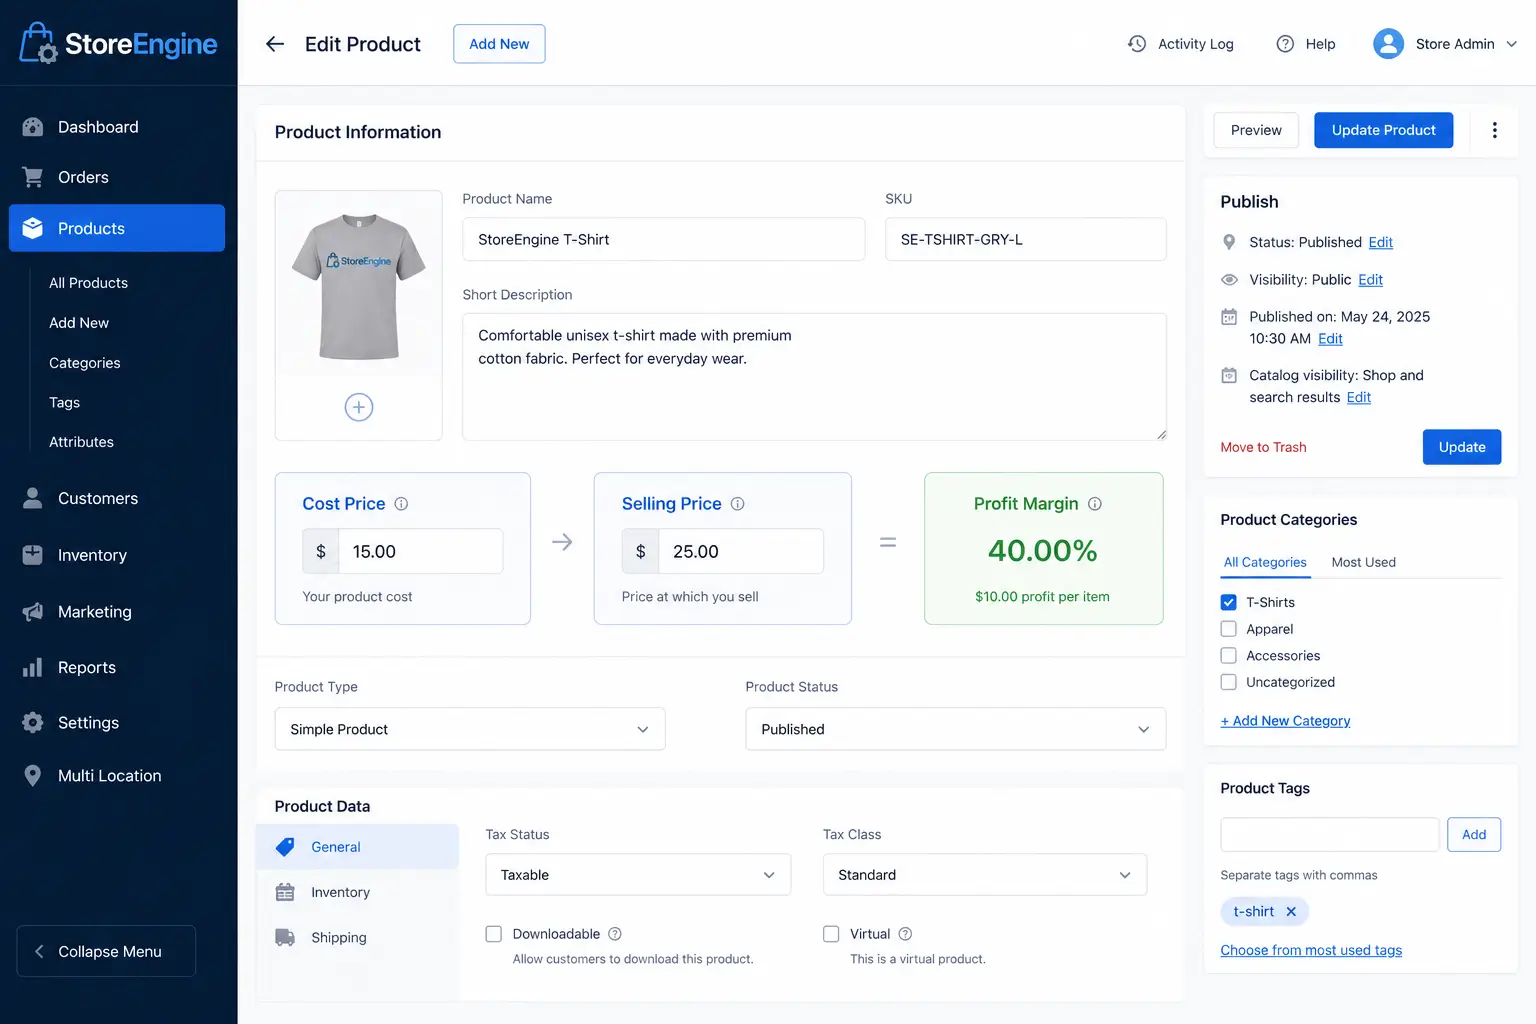The width and height of the screenshot is (1536, 1024).
Task: Click the Marketing megaphone icon
Action: [x=33, y=612]
